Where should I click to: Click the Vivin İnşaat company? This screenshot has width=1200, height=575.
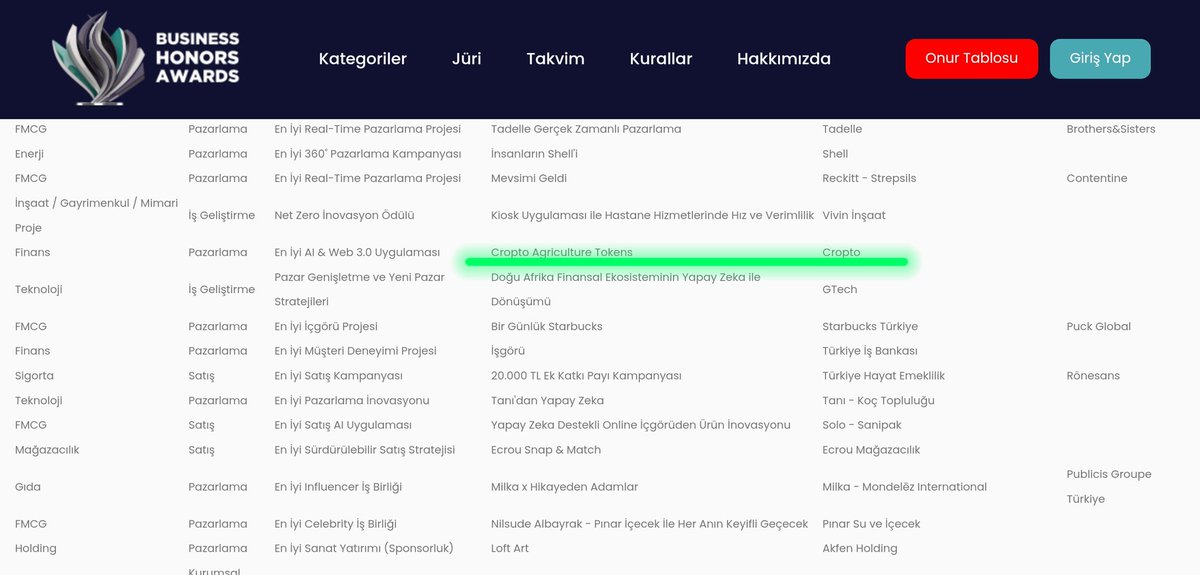pyautogui.click(x=854, y=215)
